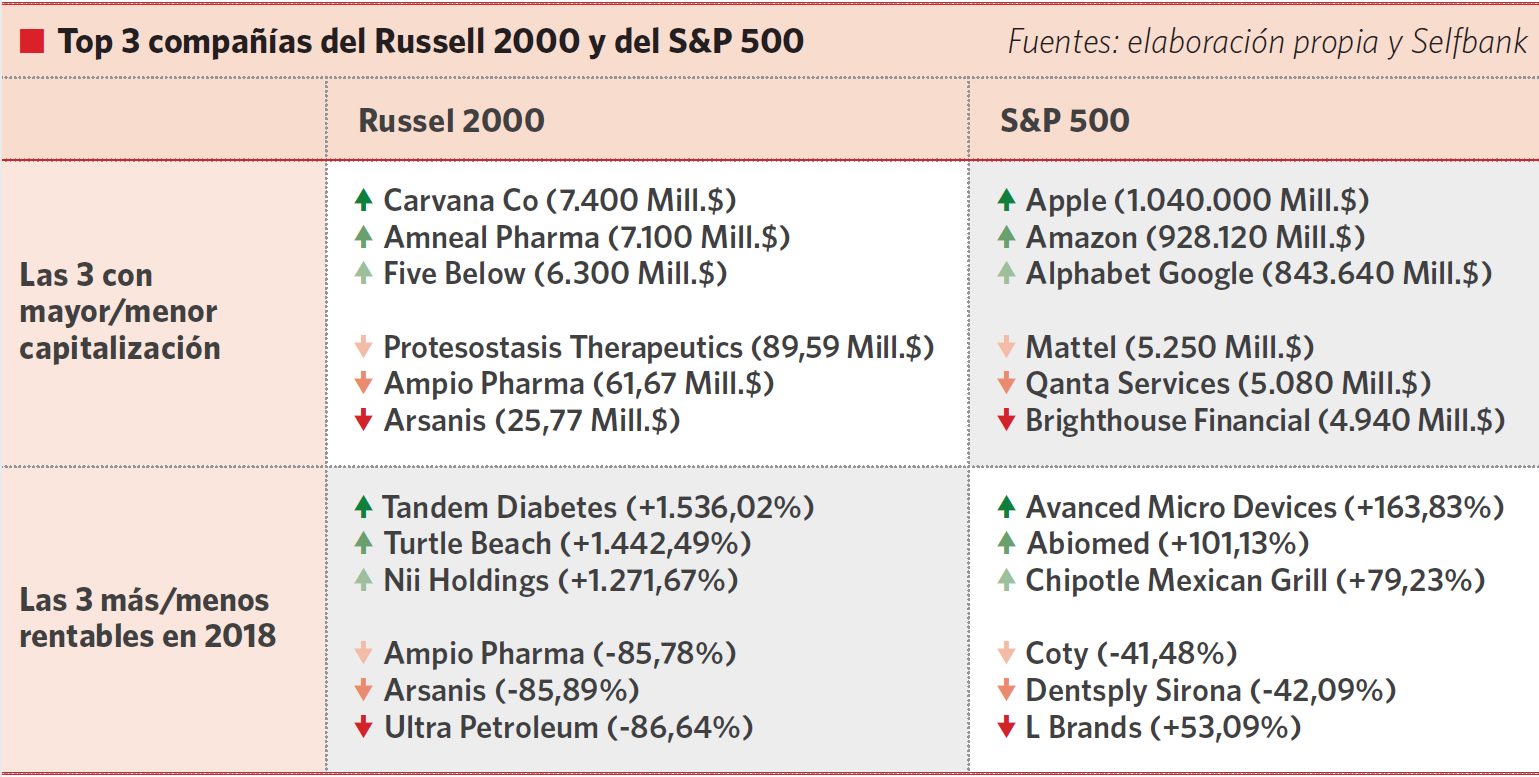Click the down arrow beside Coty
The width and height of the screenshot is (1539, 777).
tap(1006, 654)
